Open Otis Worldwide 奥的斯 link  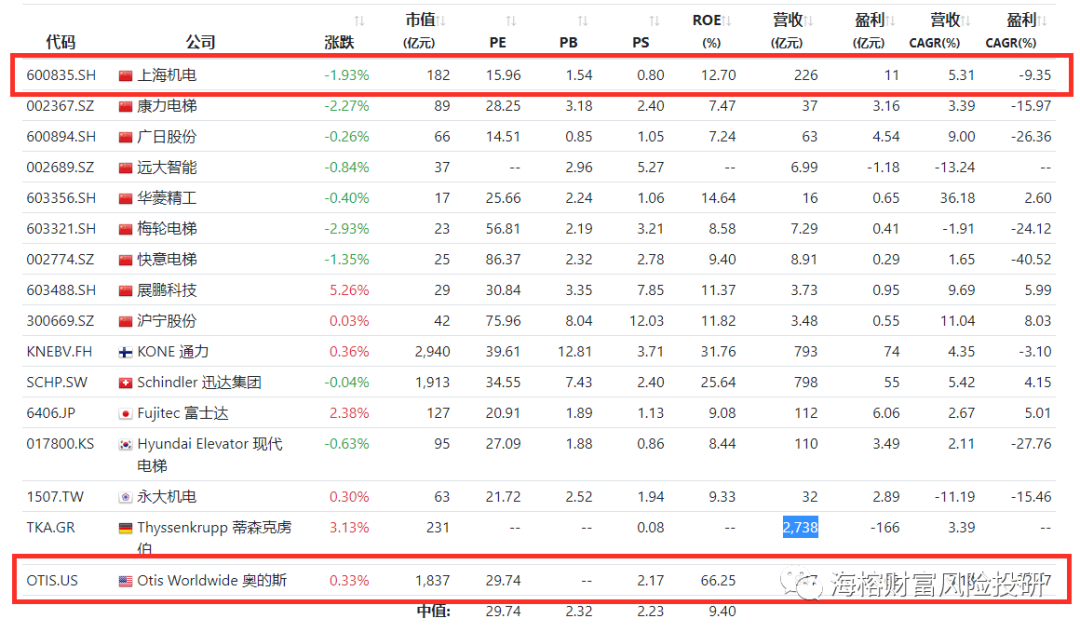click(x=211, y=580)
